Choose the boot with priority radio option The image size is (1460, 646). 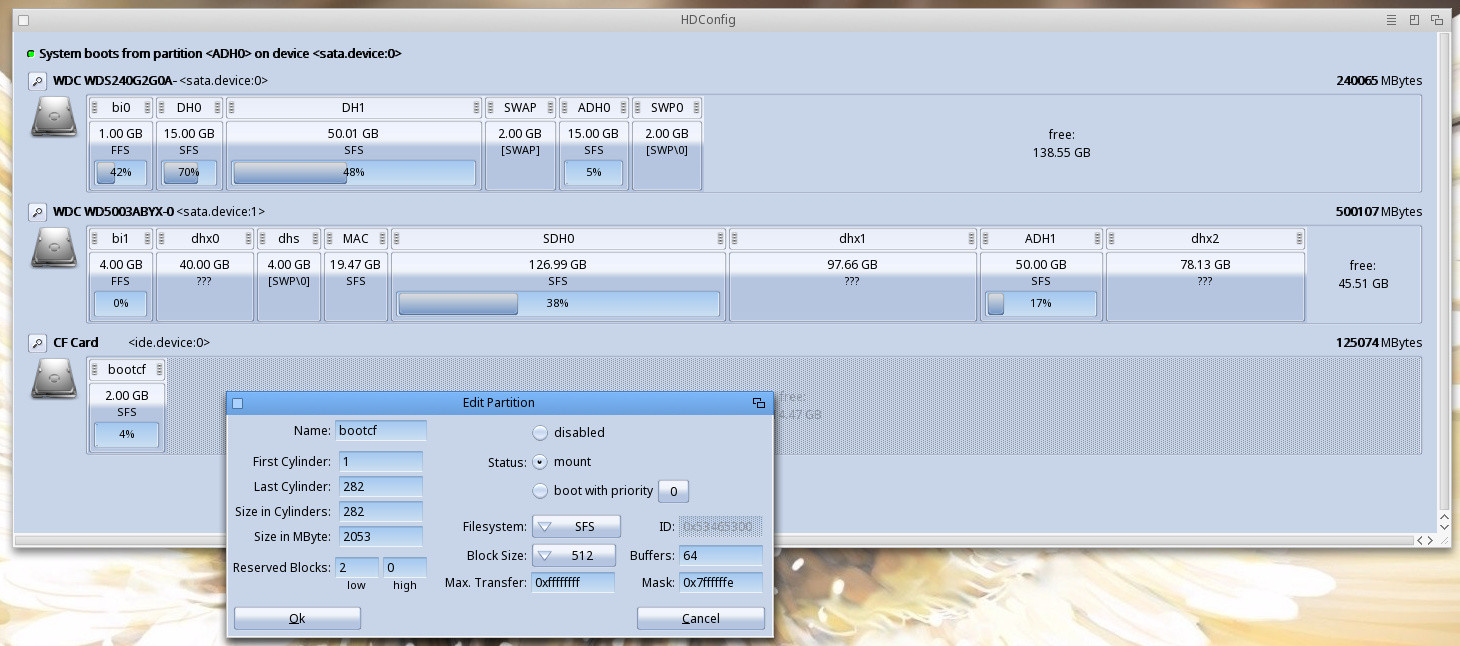click(540, 491)
